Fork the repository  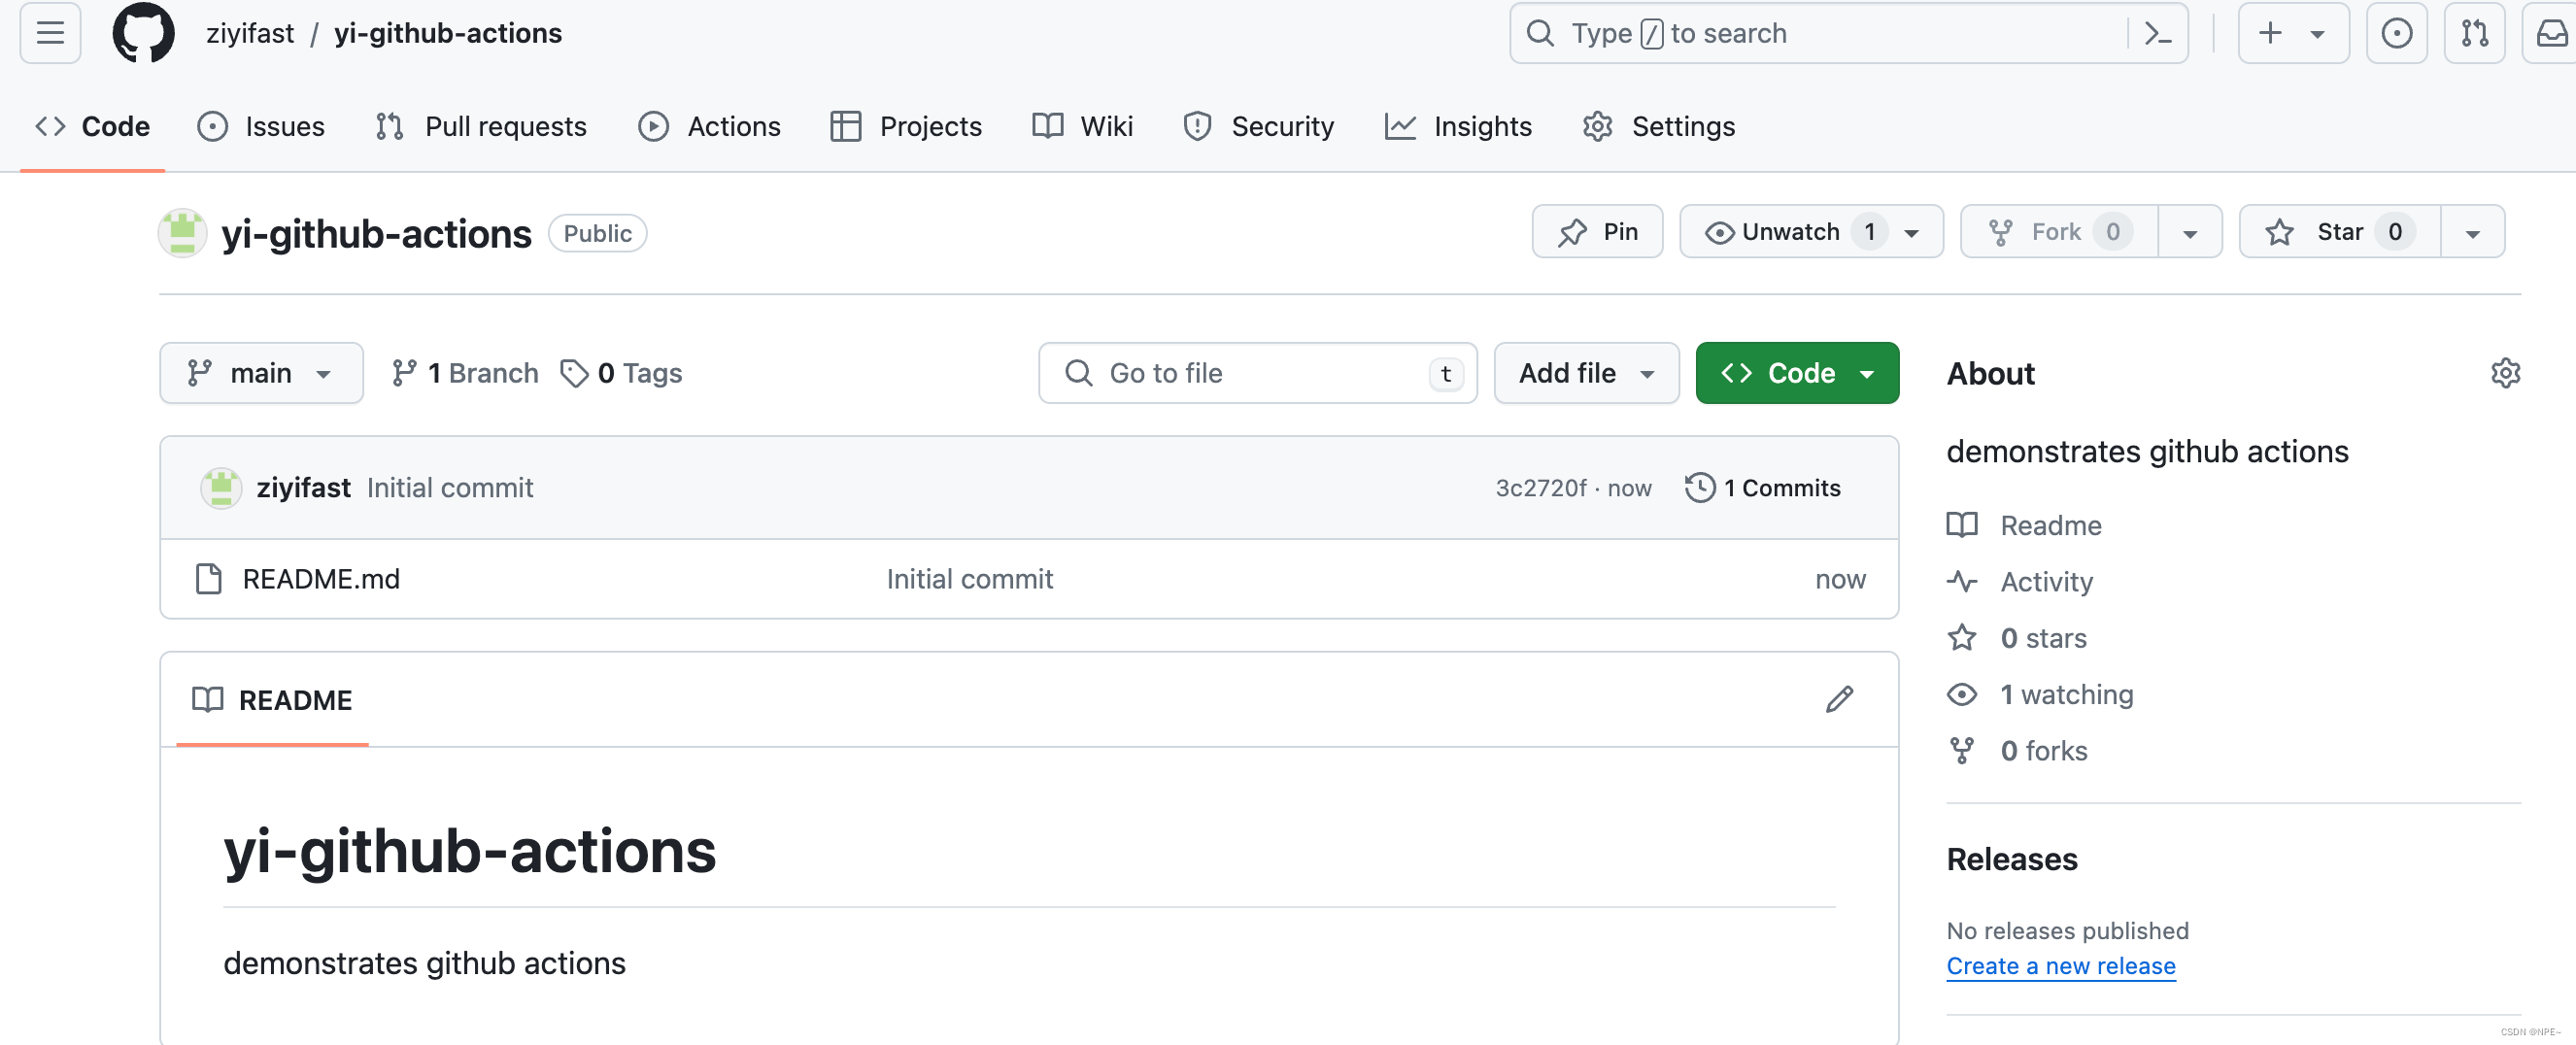[2059, 232]
